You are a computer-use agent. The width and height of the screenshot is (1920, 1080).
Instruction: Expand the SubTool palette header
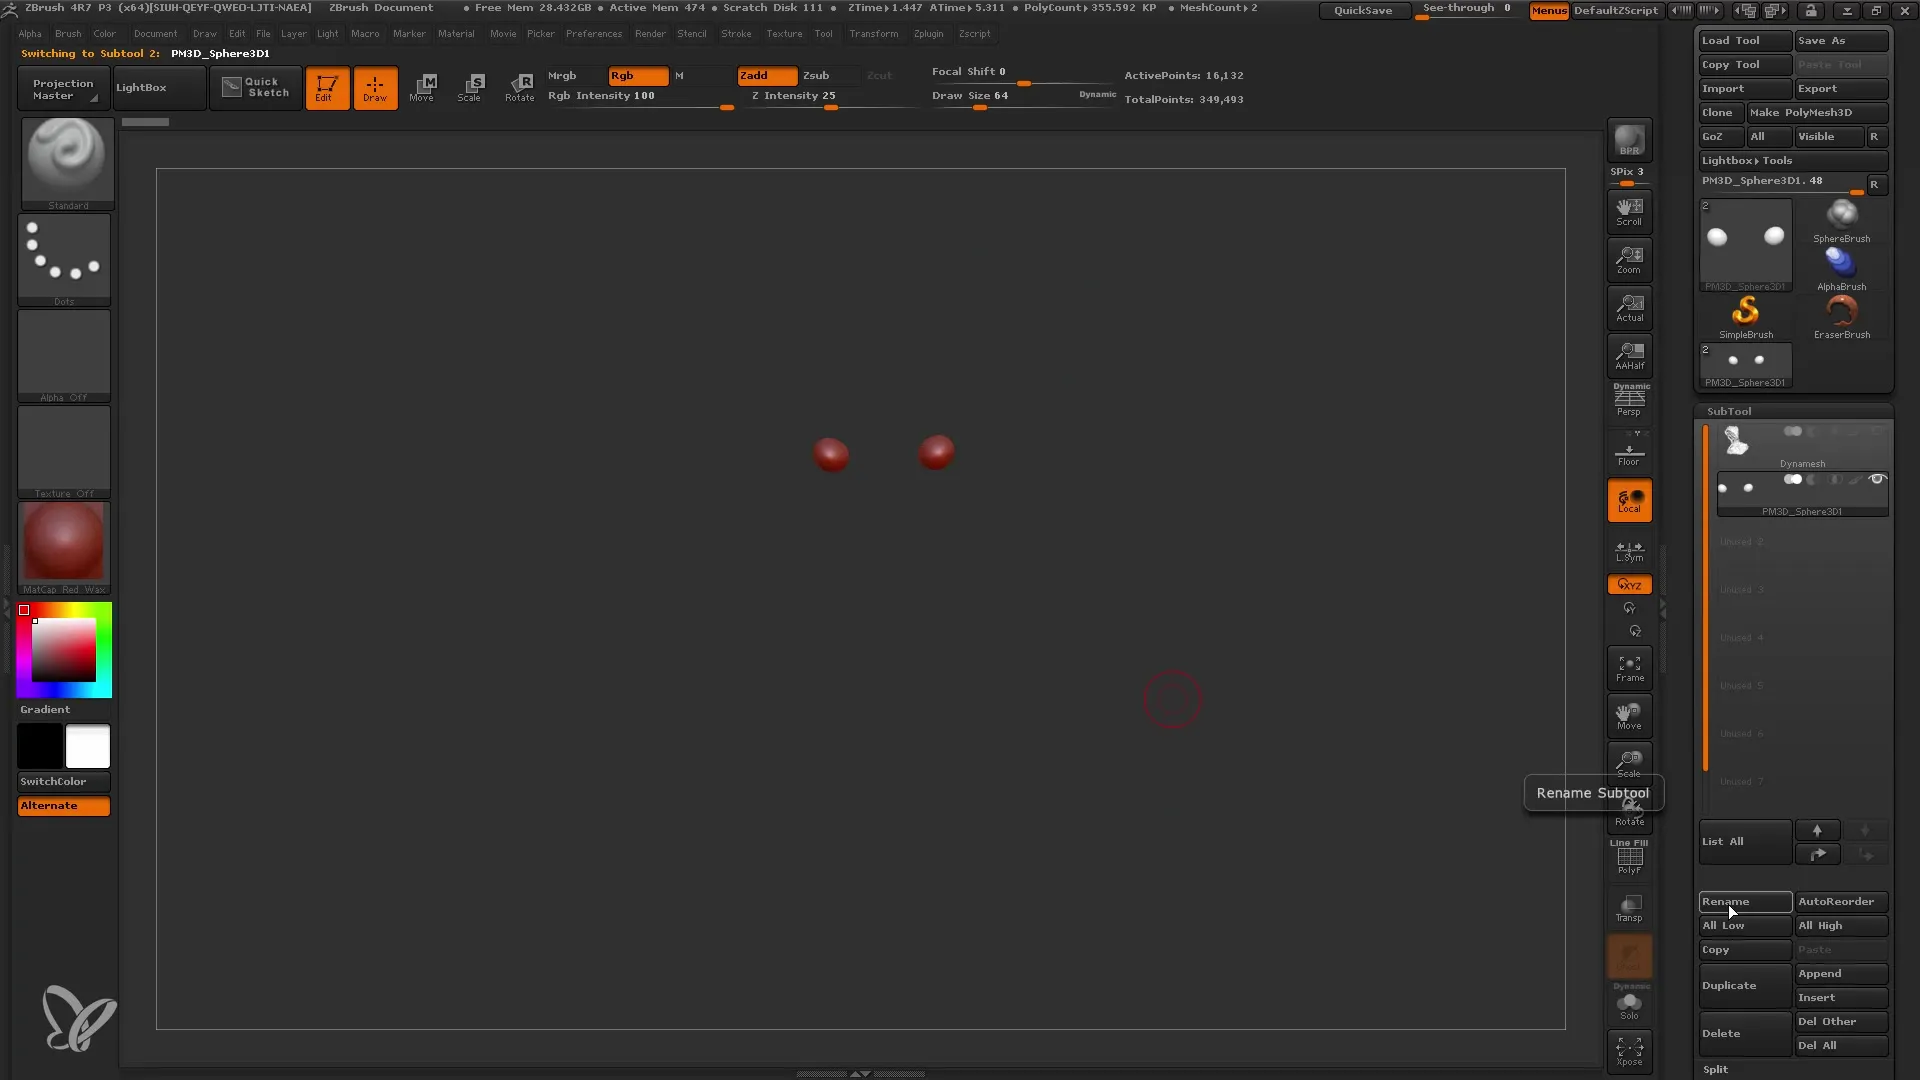point(1729,412)
